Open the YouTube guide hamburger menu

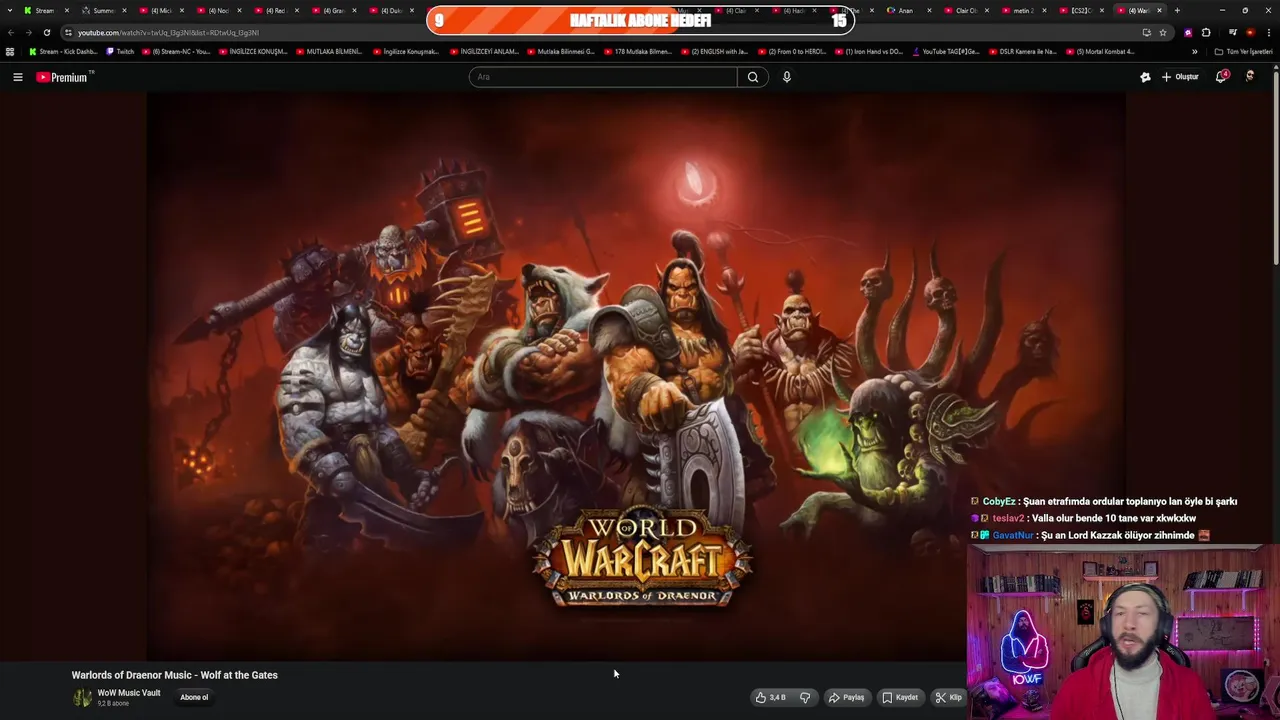17,77
